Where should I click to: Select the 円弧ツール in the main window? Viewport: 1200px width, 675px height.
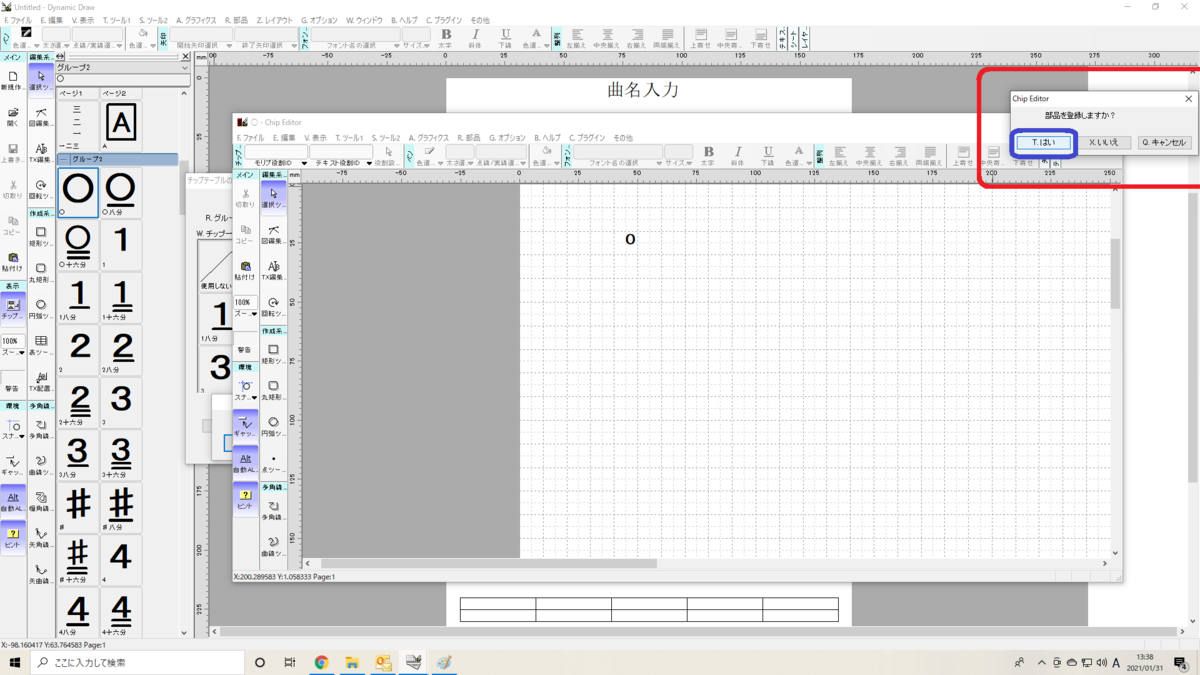point(41,308)
